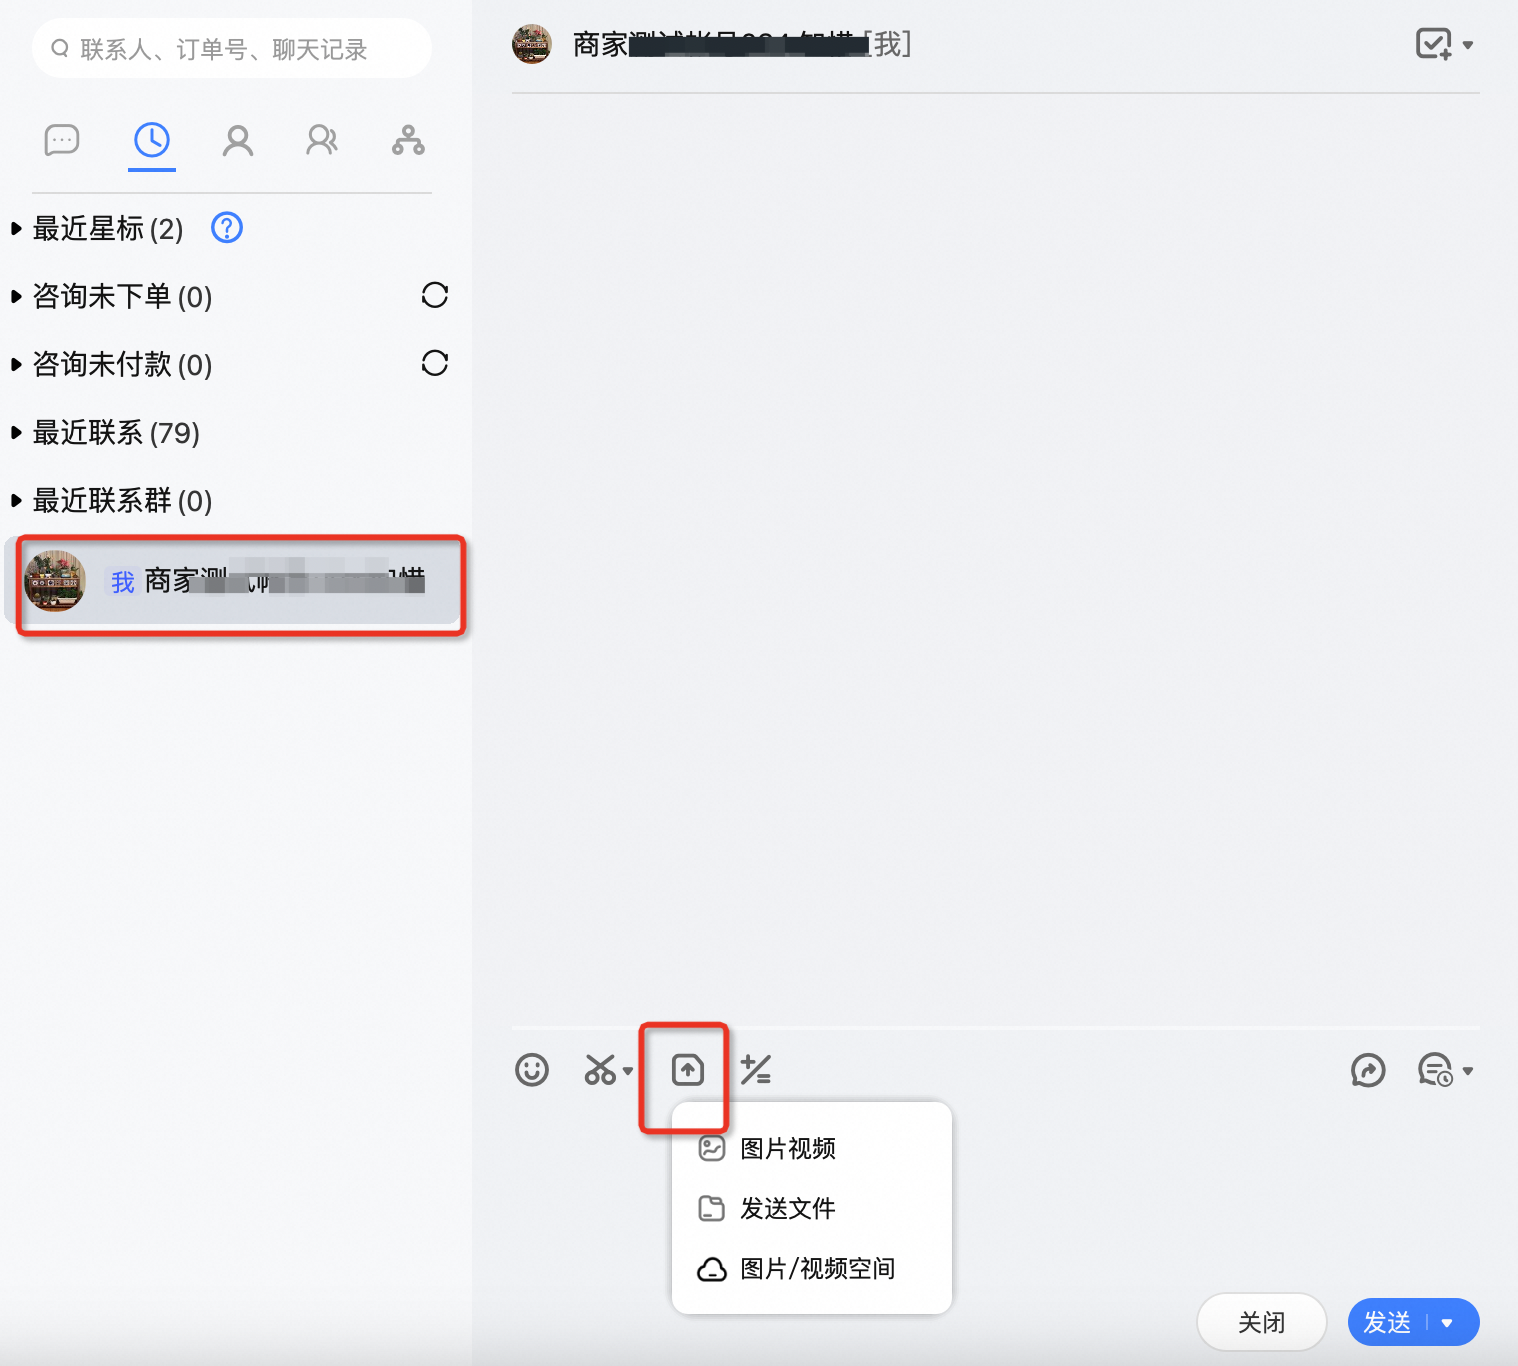This screenshot has width=1518, height=1366.
Task: Open the chat history clock bubble icon
Action: (x=1435, y=1070)
